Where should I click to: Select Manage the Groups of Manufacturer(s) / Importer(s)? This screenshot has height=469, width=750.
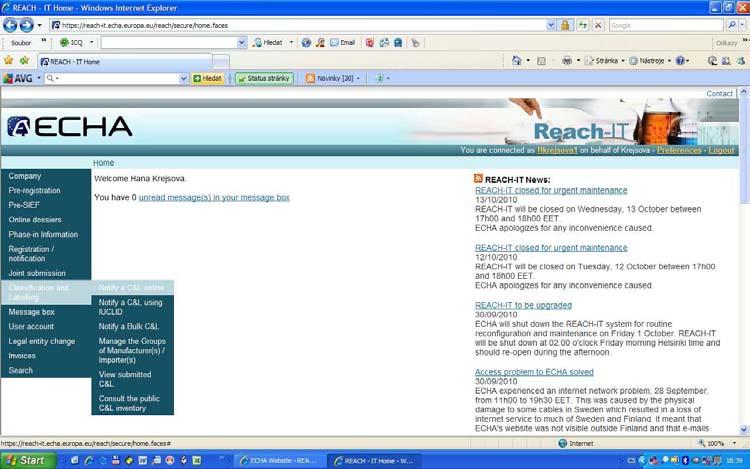[x=132, y=350]
